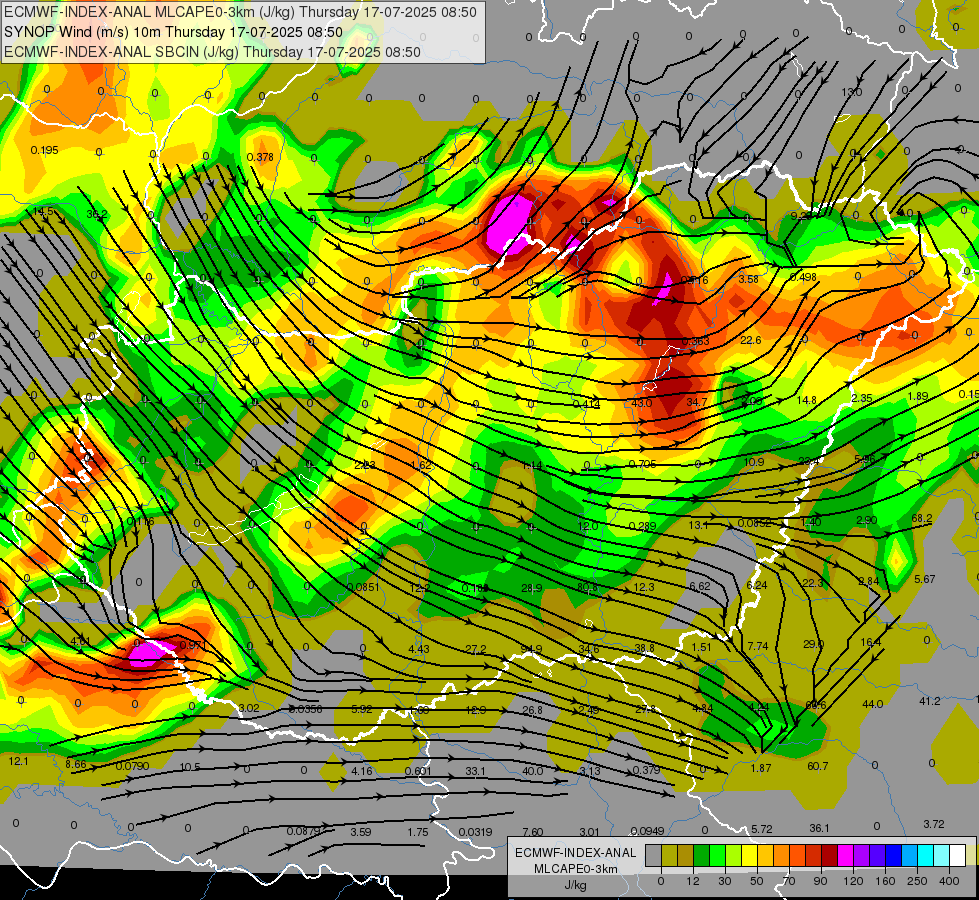Click the legend tick label 160
This screenshot has width=979, height=900.
pos(885,881)
